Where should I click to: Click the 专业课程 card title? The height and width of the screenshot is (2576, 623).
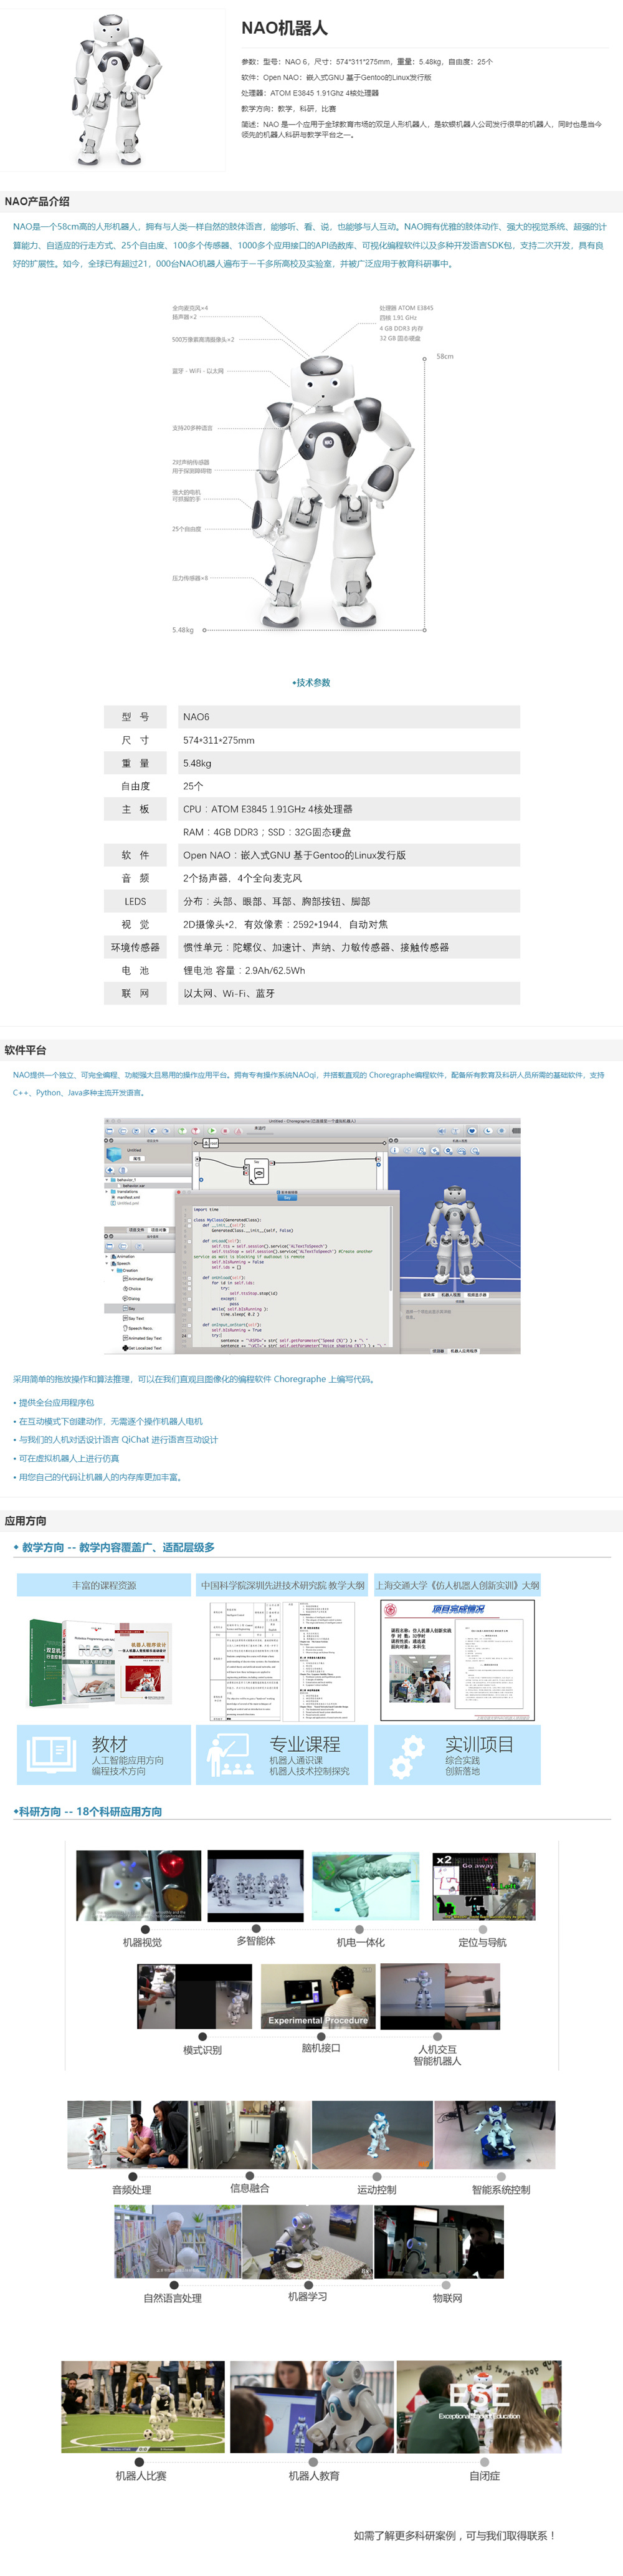305,1743
